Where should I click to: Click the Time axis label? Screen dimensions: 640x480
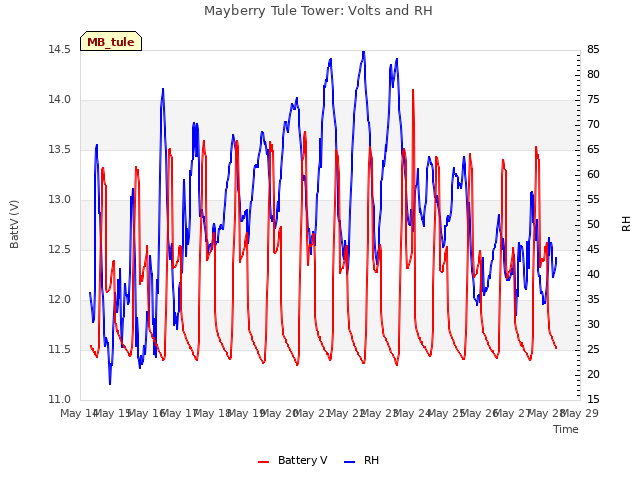[566, 429]
